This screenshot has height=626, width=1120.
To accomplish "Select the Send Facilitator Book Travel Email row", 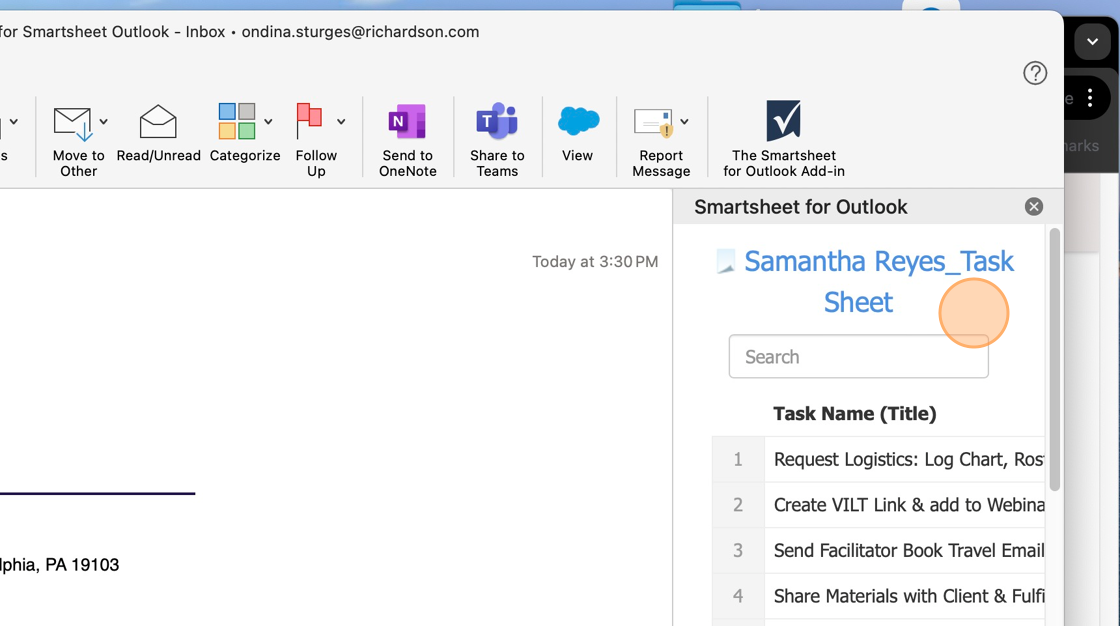I will (879, 550).
